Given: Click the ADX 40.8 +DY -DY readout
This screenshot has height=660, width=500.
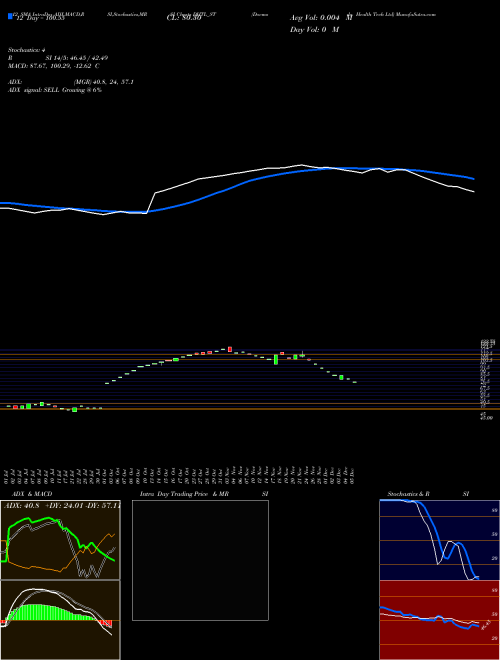Looking at the screenshot, I should click(x=62, y=505).
